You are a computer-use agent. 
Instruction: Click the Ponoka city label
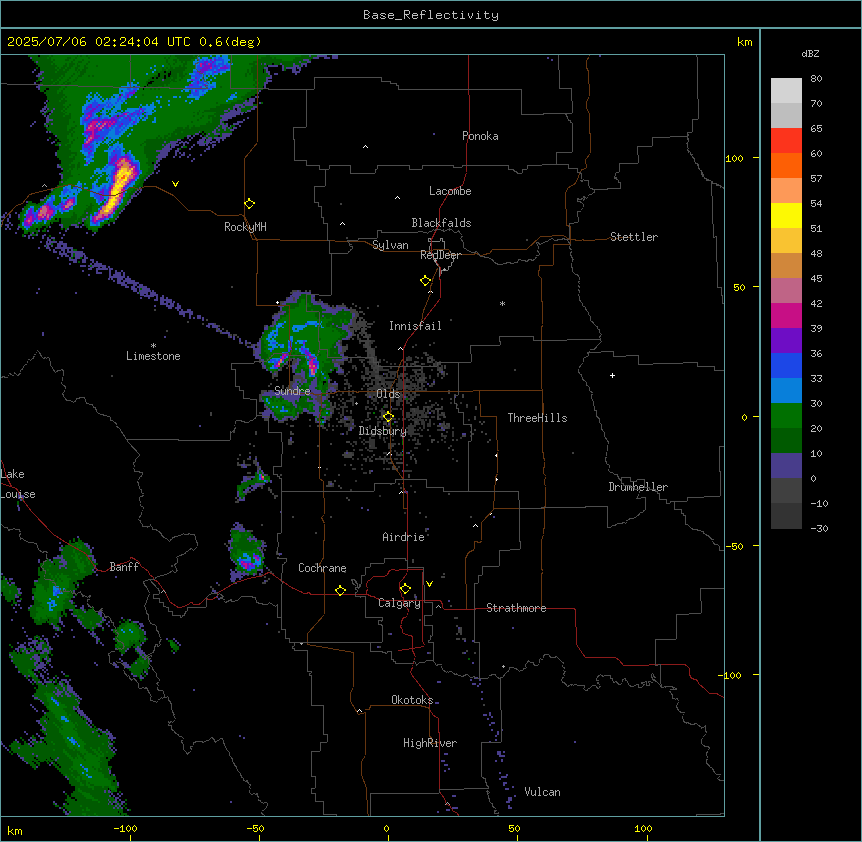coord(480,136)
